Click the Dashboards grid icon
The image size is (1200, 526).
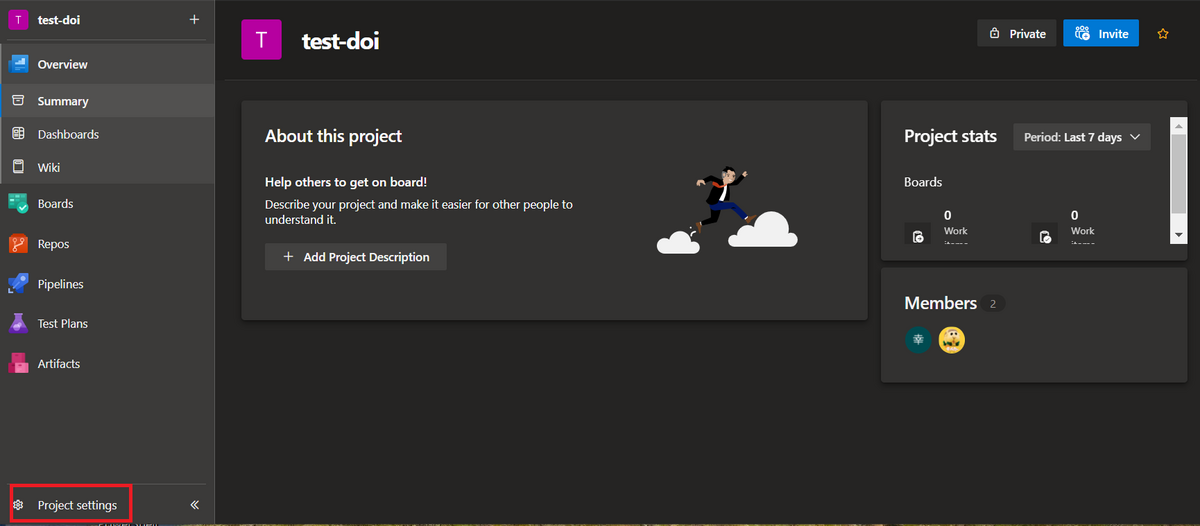[x=18, y=134]
